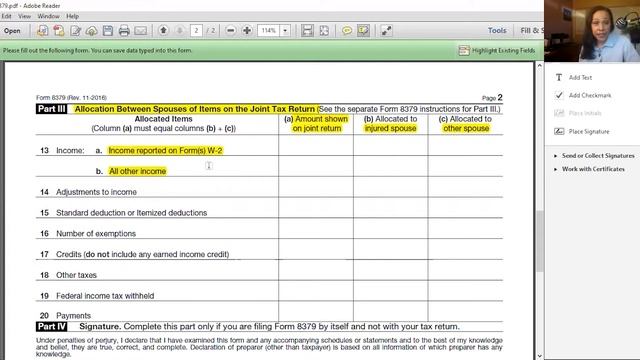Click line 19 tax withheld column (a) field
The height and width of the screenshot is (360, 640).
tap(316, 291)
